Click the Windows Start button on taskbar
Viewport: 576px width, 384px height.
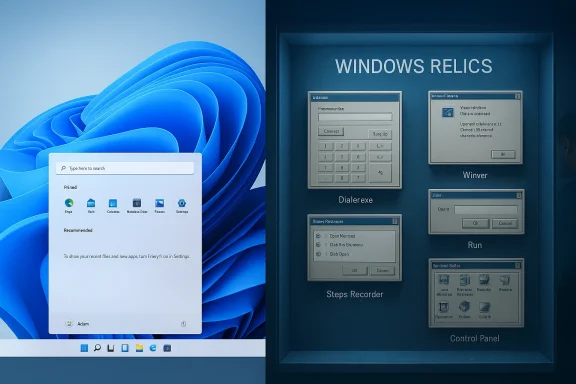pyautogui.click(x=84, y=348)
